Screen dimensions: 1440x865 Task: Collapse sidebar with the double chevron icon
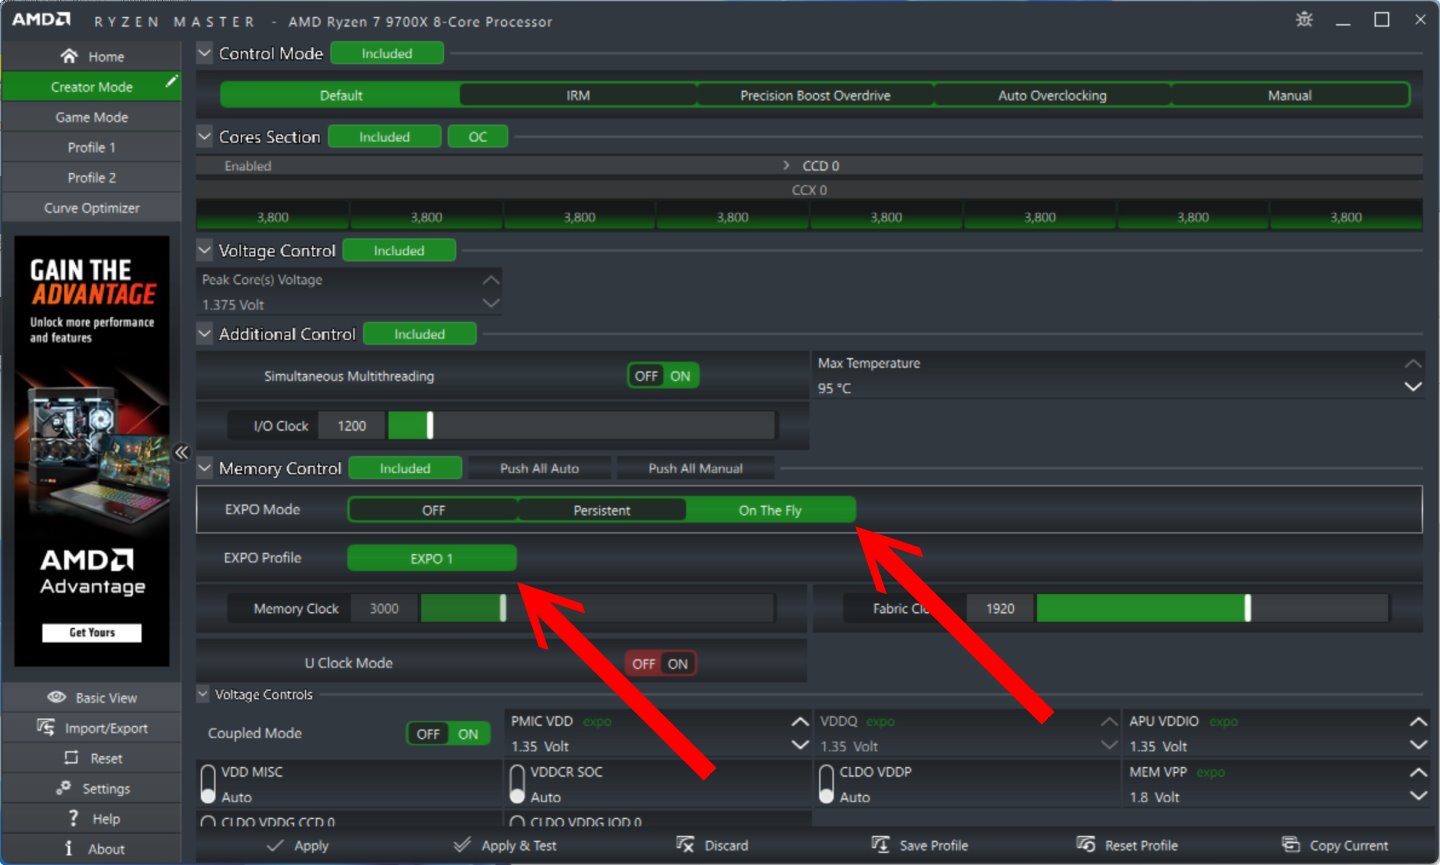tap(181, 452)
